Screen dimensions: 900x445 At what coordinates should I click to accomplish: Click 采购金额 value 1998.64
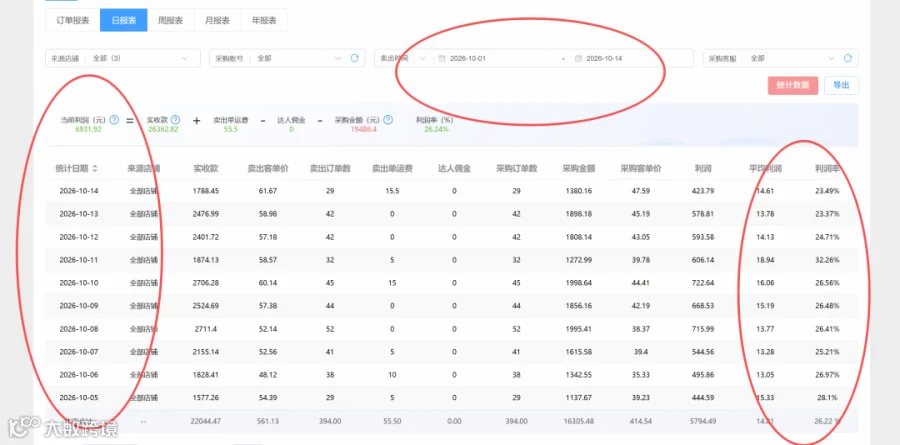coord(579,283)
